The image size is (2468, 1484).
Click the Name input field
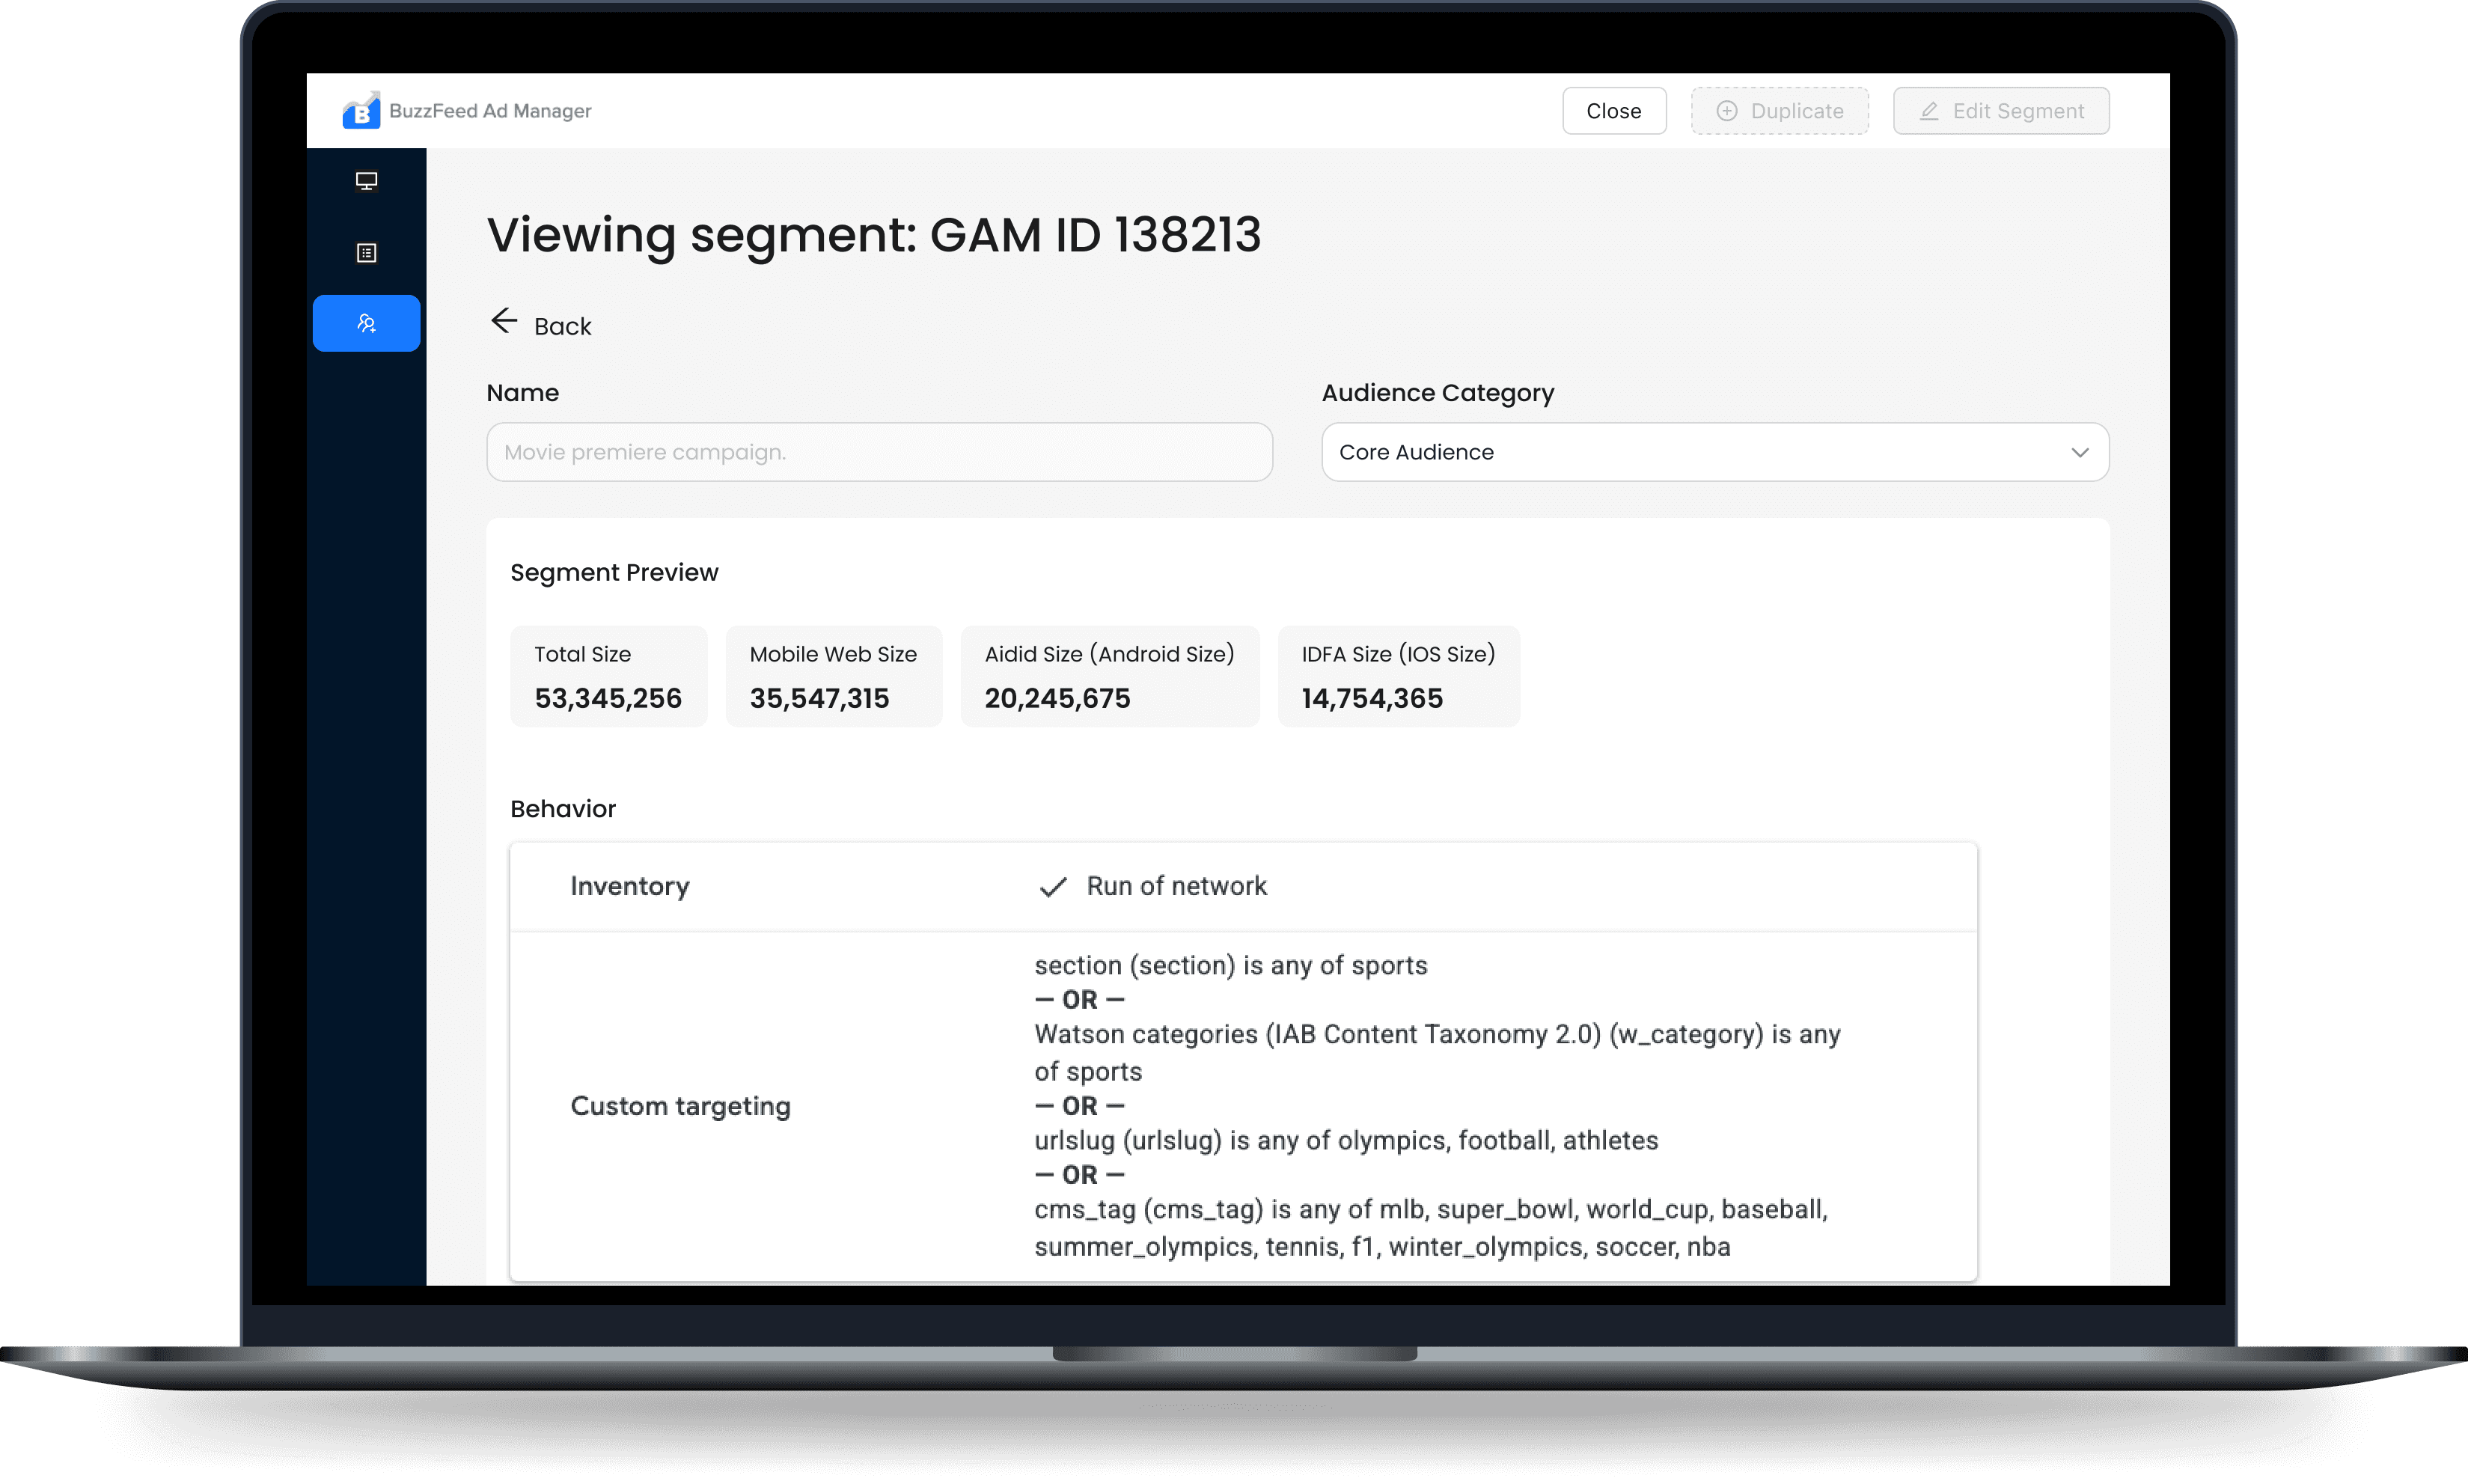878,452
